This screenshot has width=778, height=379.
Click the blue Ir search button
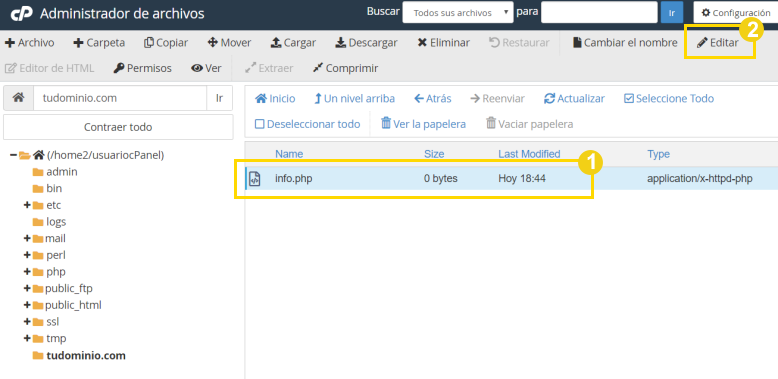672,12
